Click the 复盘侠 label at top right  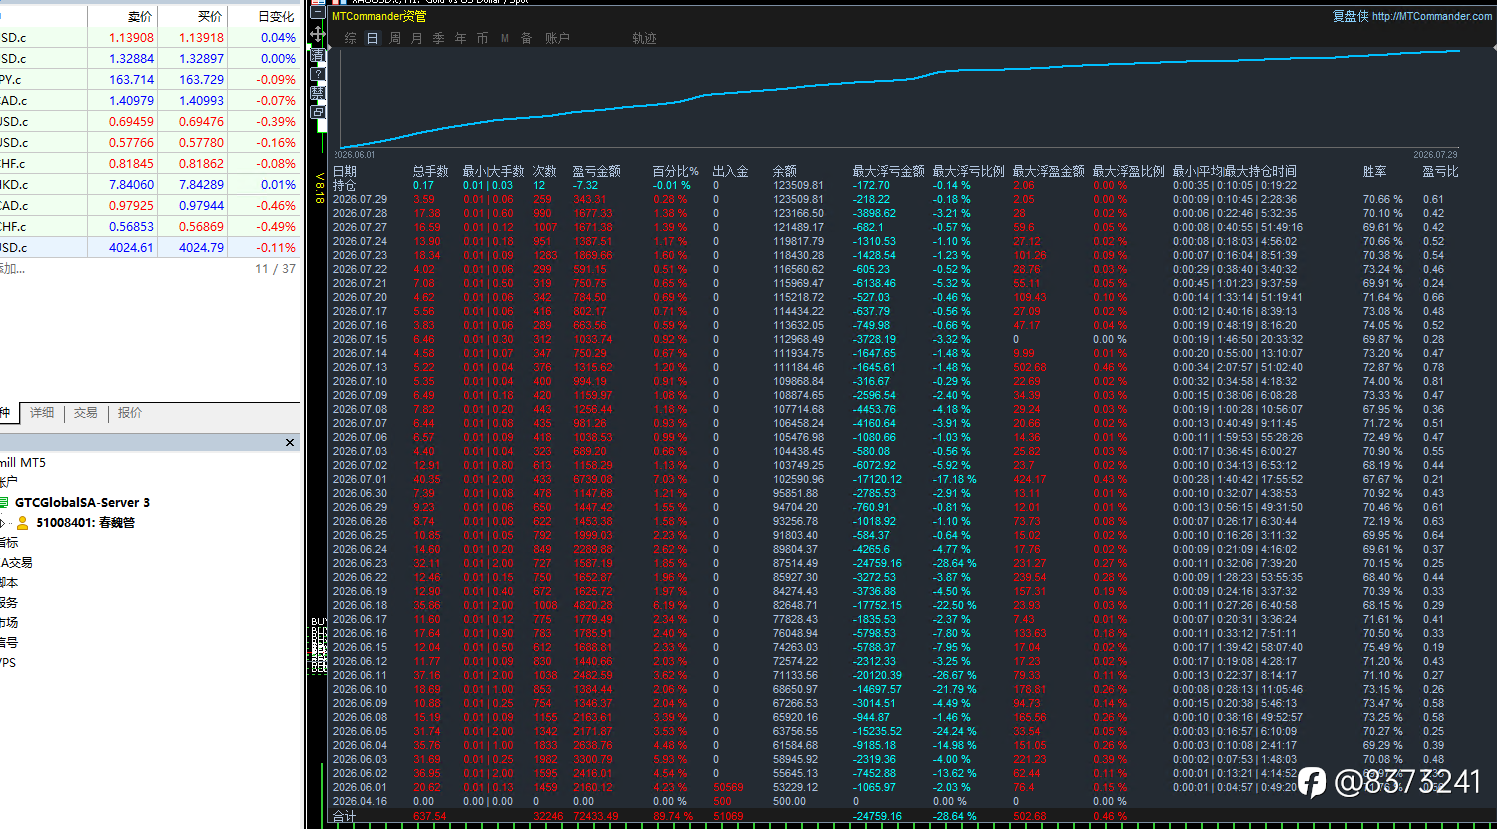pos(1350,16)
